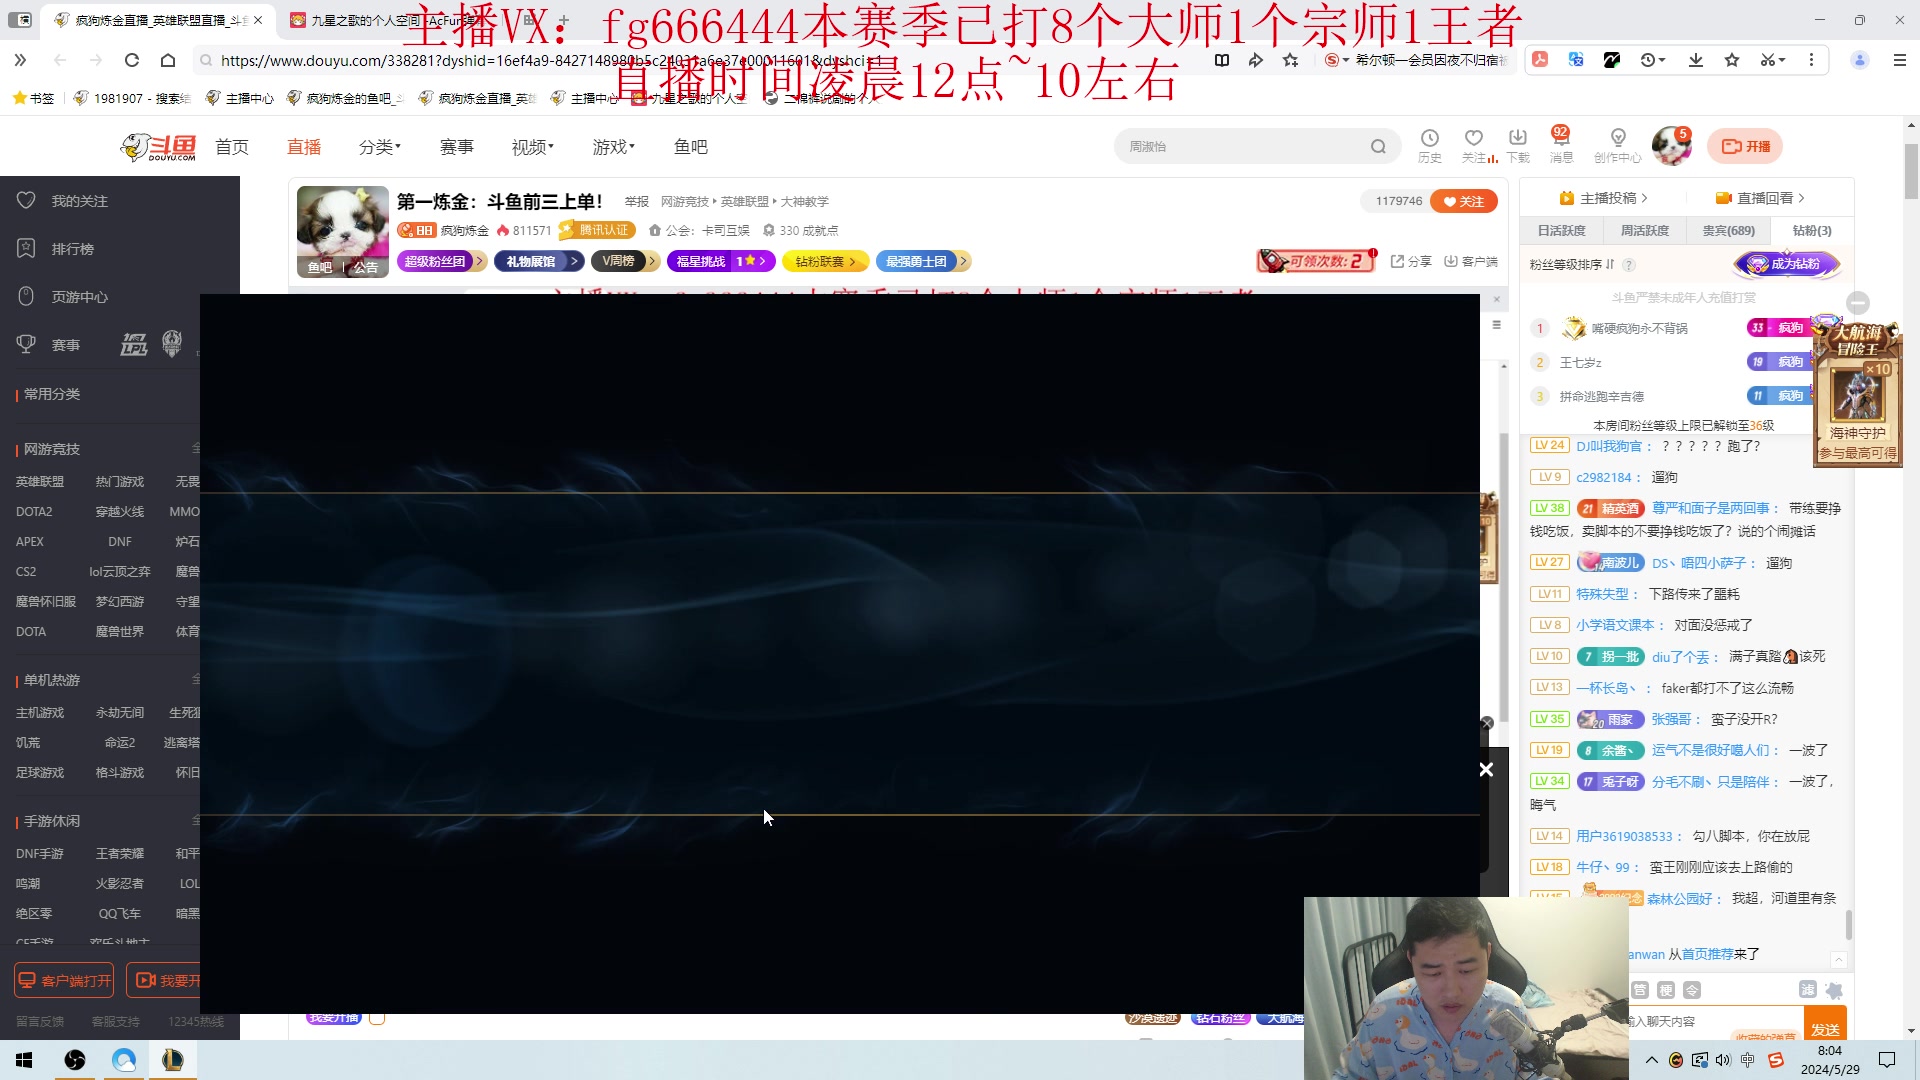This screenshot has height=1080, width=1920.
Task: Collapse the floating widget with minus icon
Action: 1858,302
